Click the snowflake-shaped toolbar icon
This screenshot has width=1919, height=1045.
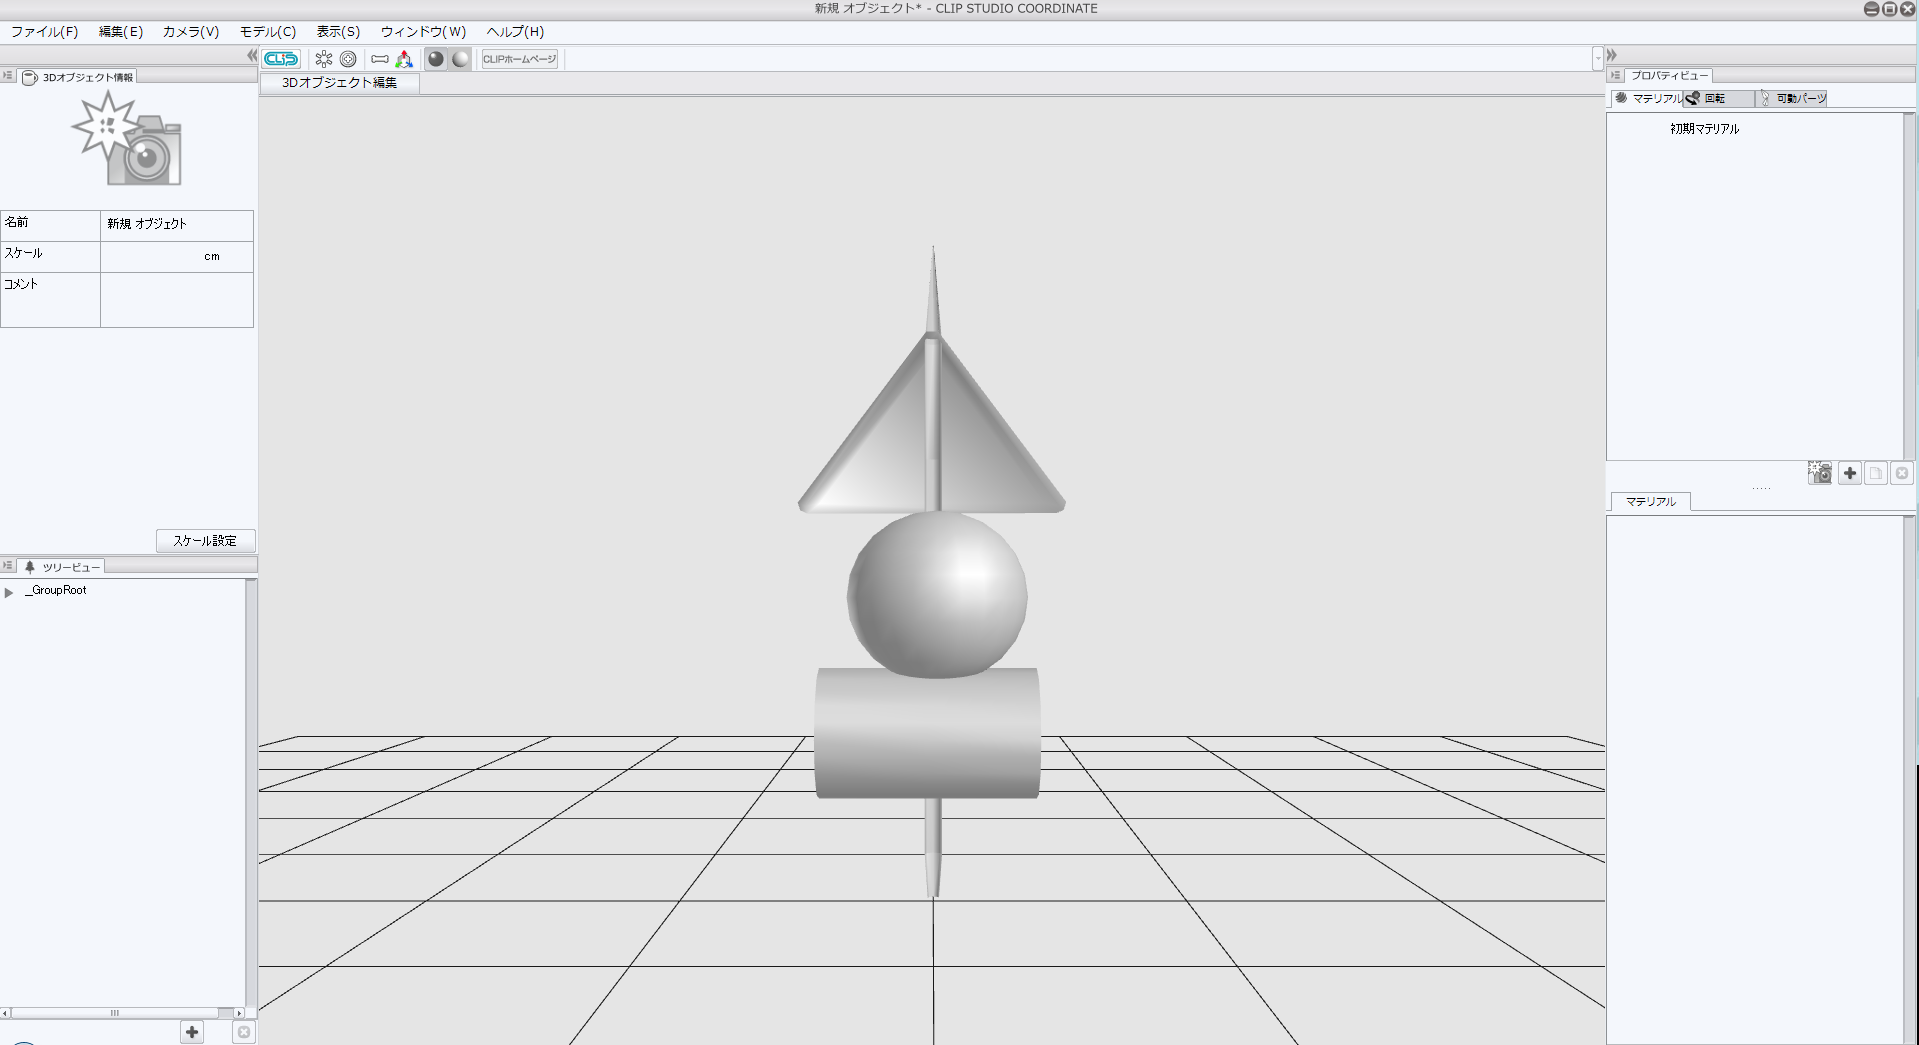coord(324,59)
